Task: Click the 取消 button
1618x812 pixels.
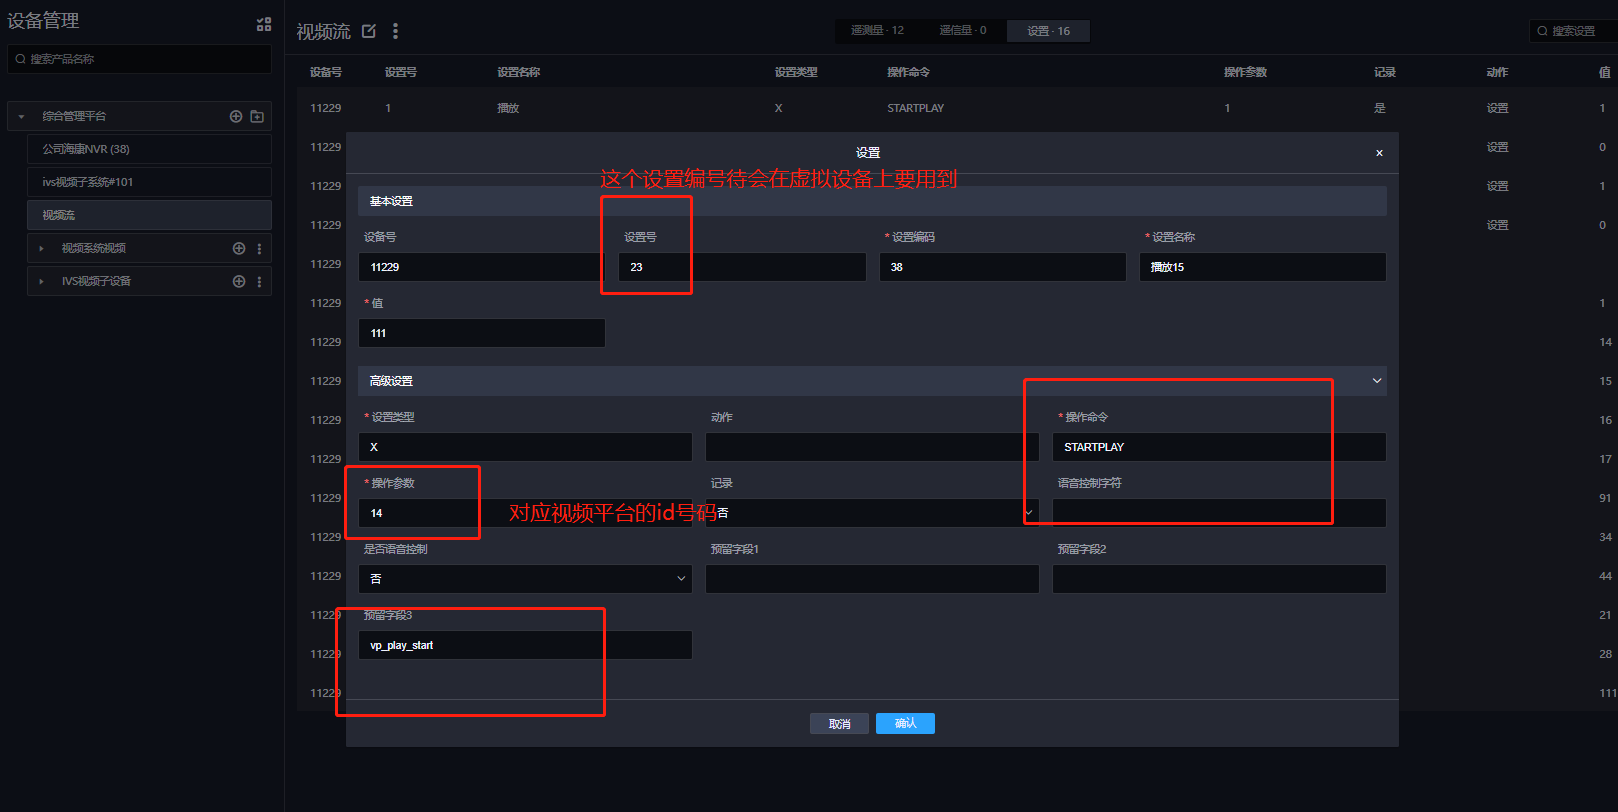Action: tap(839, 724)
